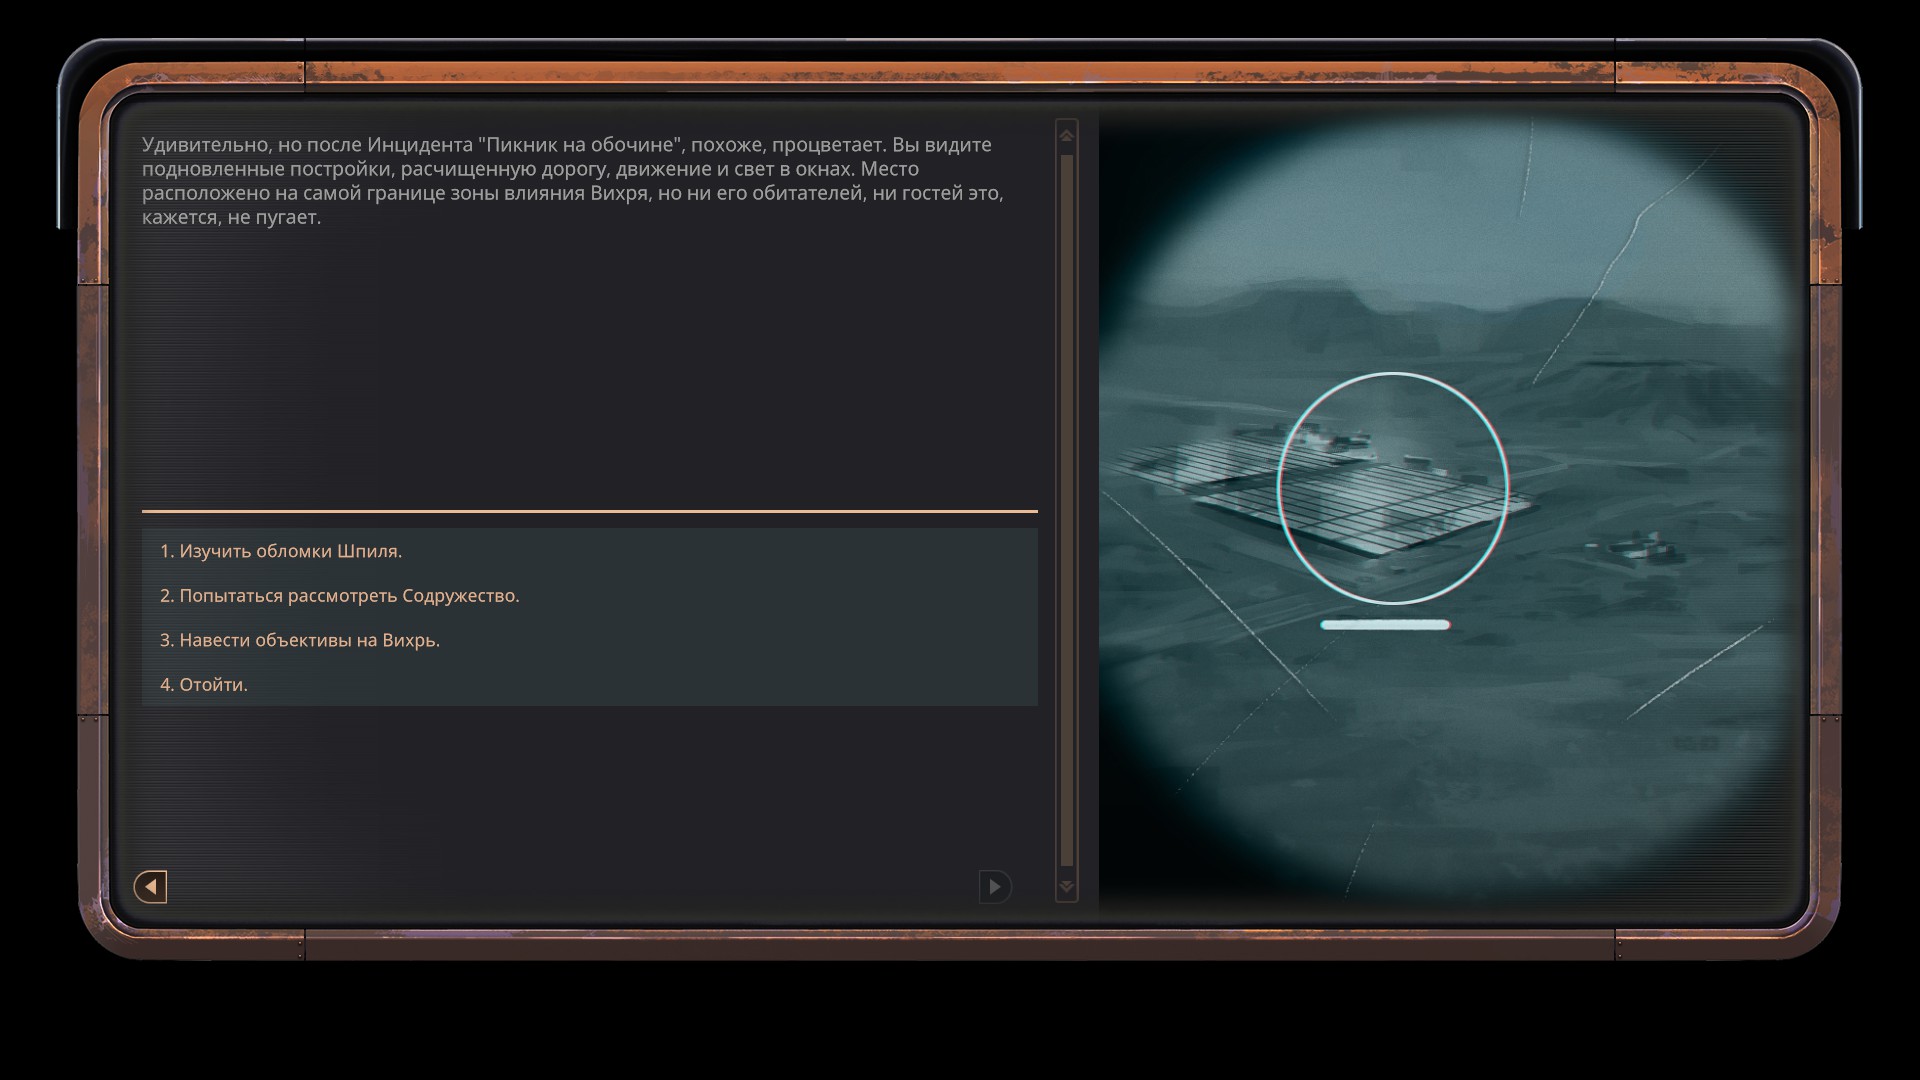Click the circular target reticle in scope
This screenshot has width=1920, height=1080.
(1393, 488)
